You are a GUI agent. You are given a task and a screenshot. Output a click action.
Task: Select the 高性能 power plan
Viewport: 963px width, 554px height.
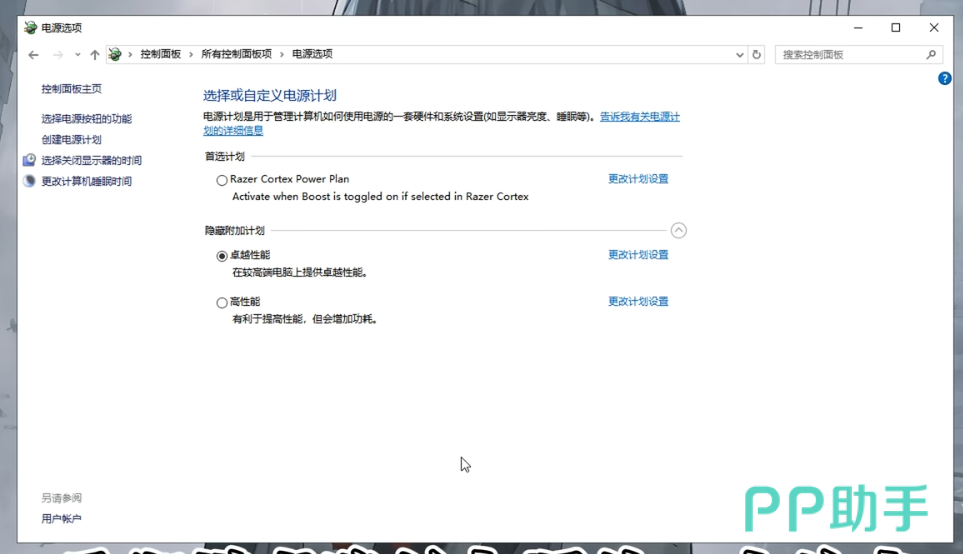coord(222,302)
